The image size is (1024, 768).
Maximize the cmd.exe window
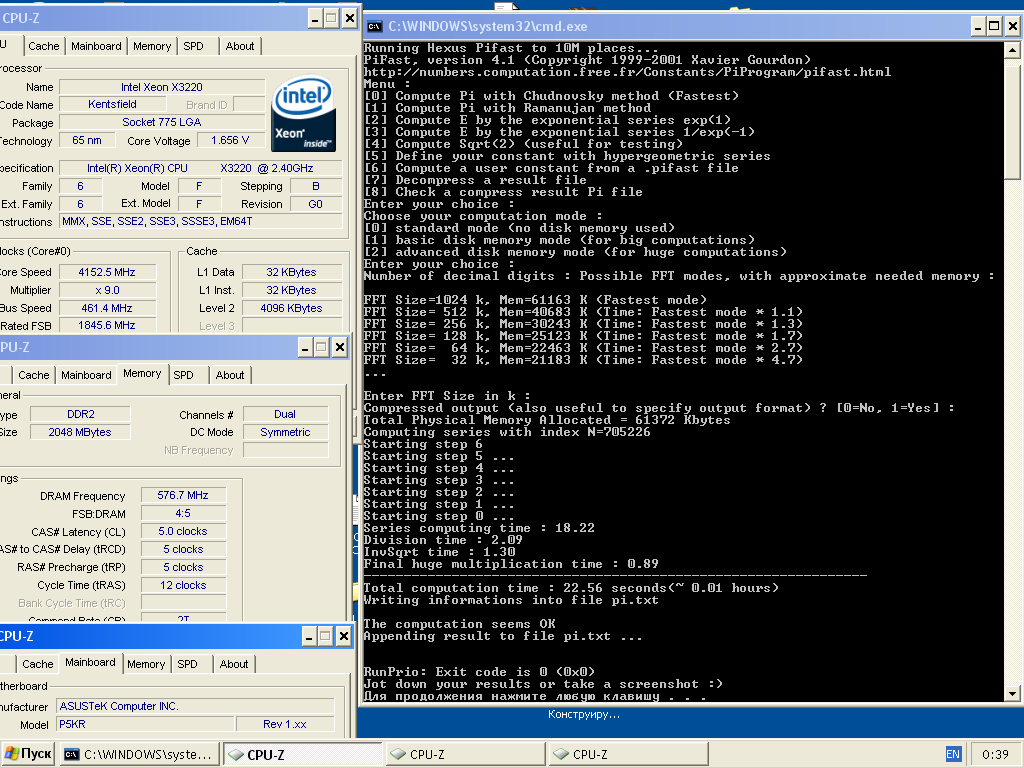coord(994,27)
